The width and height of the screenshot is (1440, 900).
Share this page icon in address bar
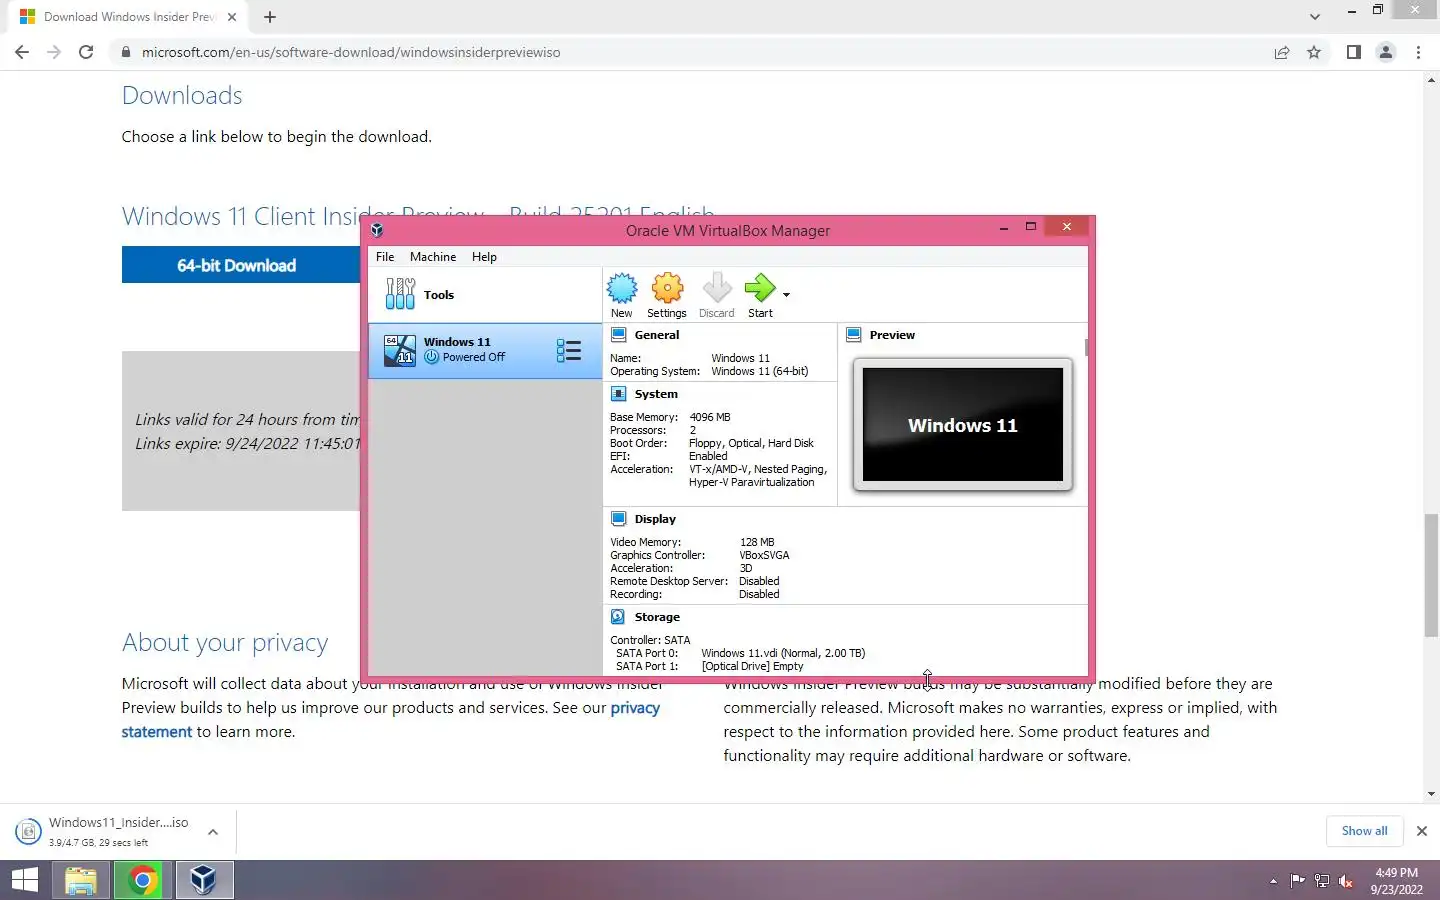coord(1282,52)
